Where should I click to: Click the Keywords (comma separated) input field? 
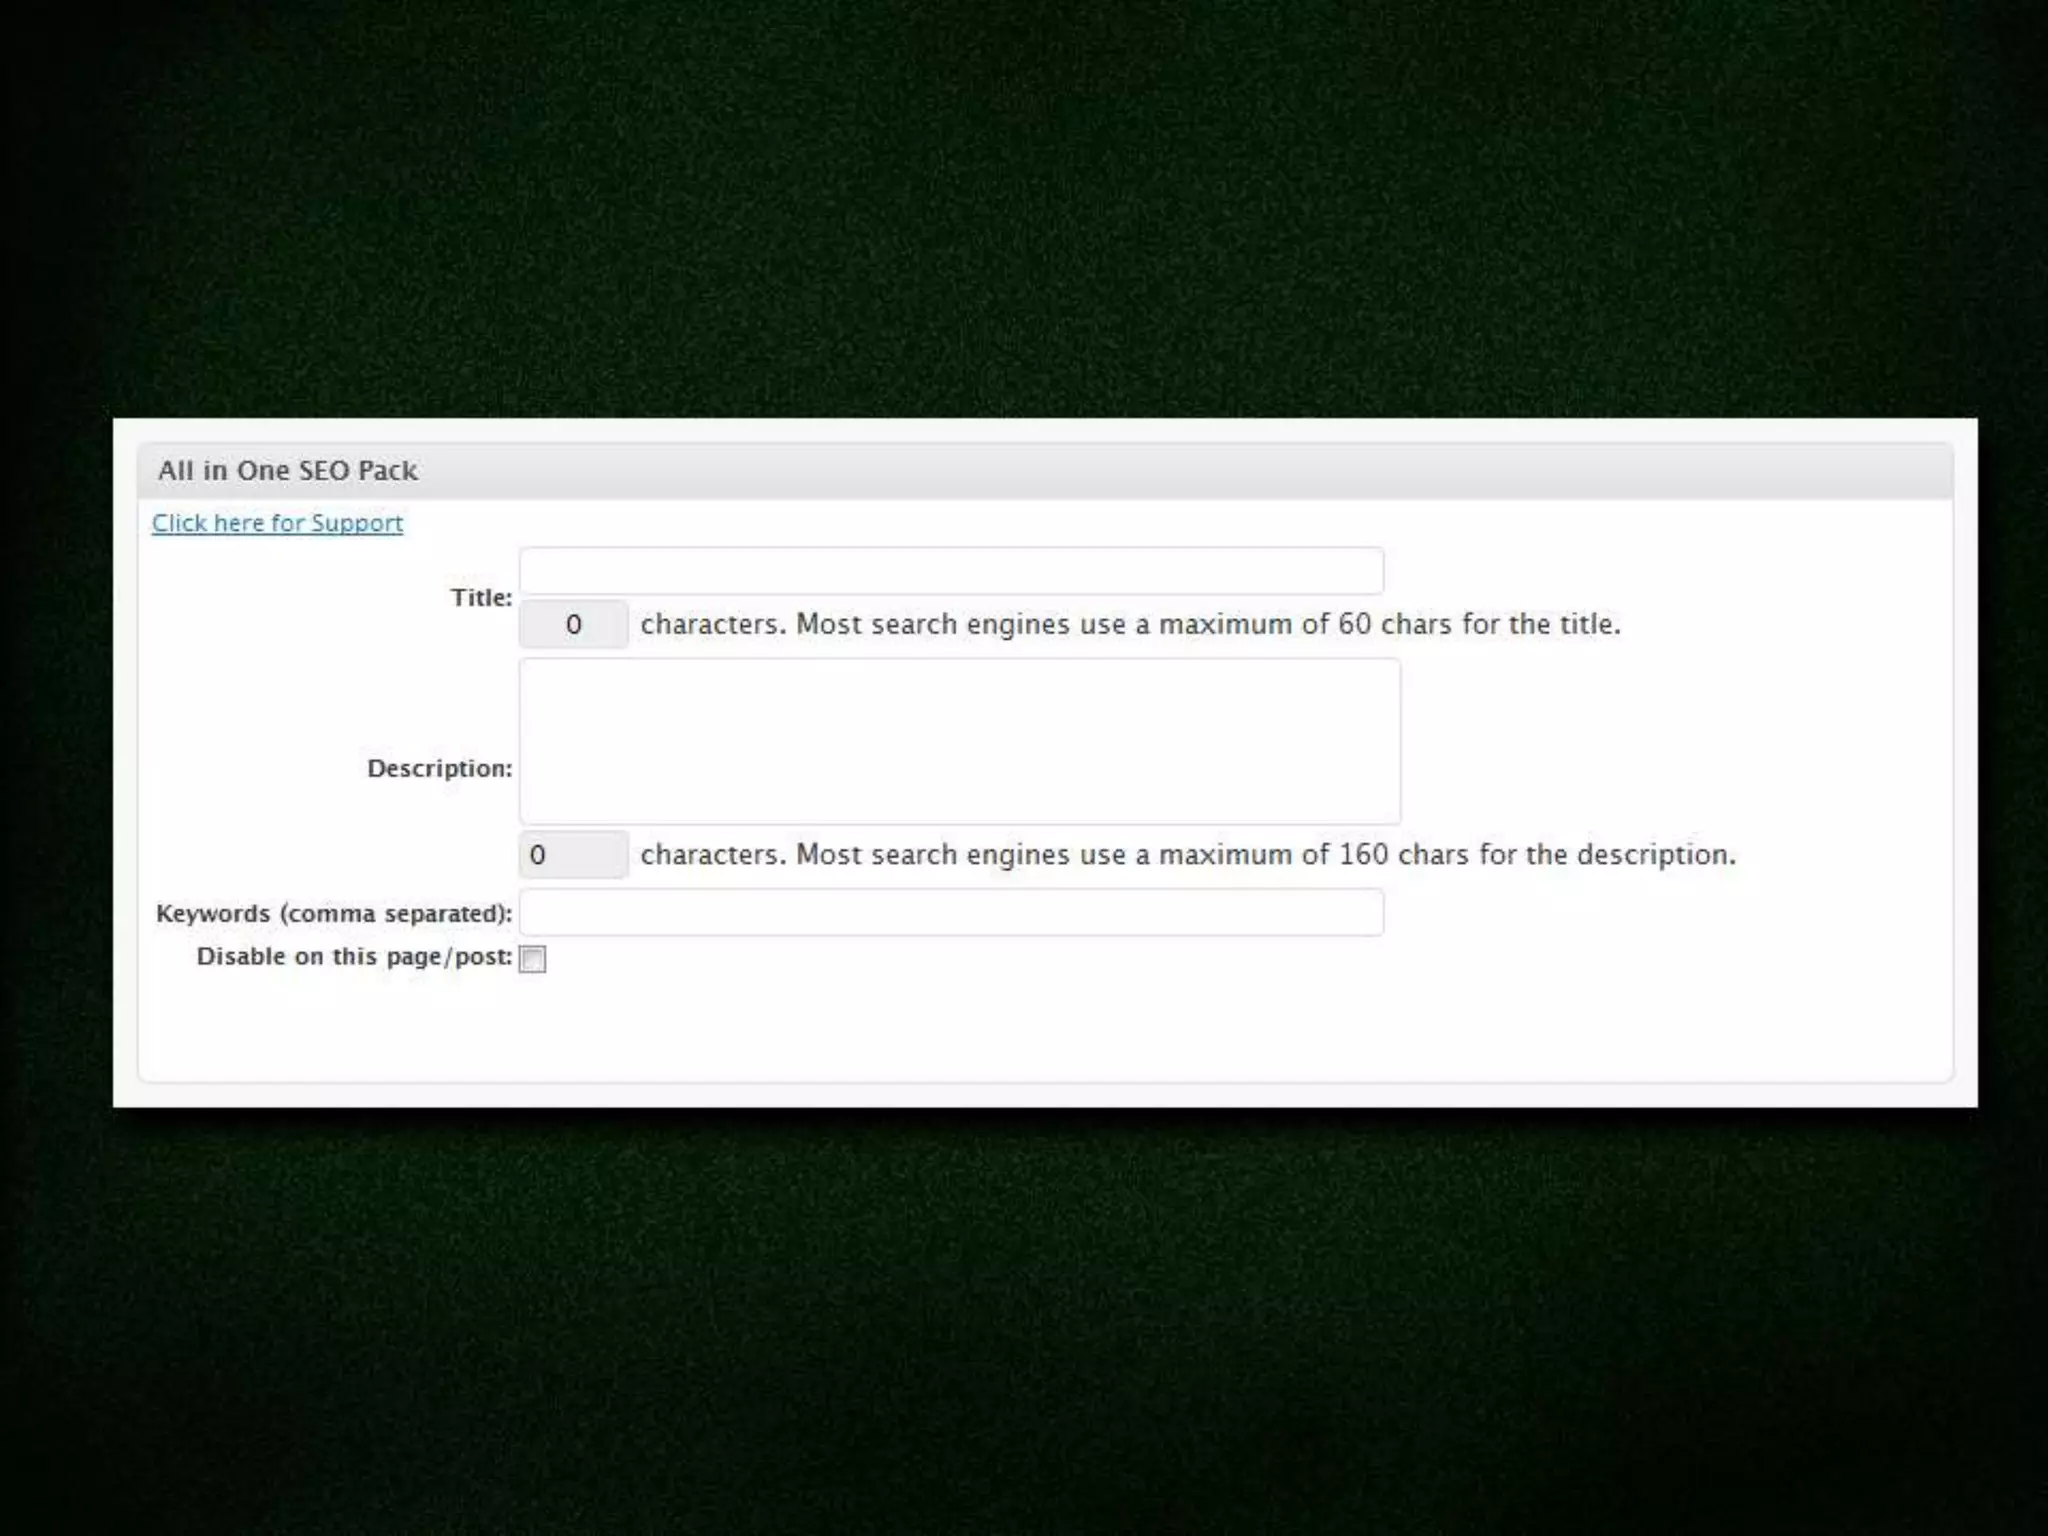point(951,913)
